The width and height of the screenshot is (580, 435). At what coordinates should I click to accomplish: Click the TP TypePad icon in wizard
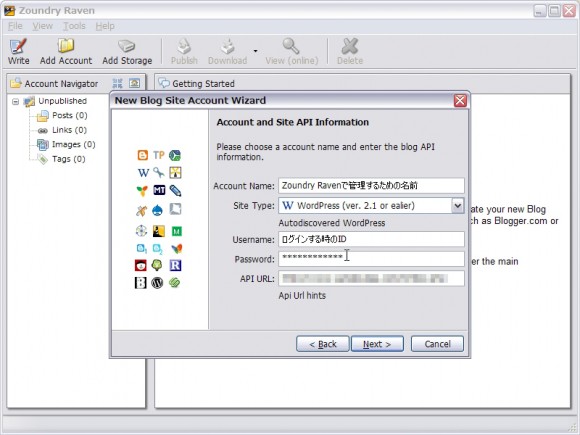[x=158, y=155]
